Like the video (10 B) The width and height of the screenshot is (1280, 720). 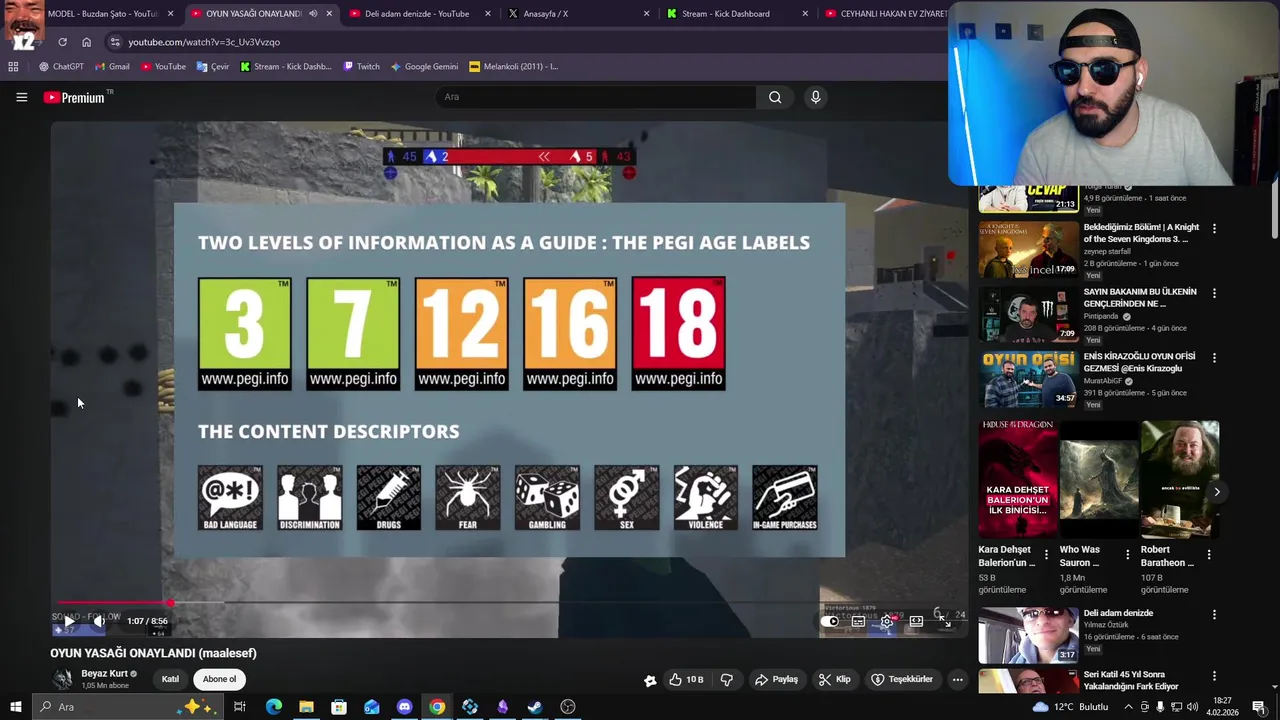tap(687, 680)
